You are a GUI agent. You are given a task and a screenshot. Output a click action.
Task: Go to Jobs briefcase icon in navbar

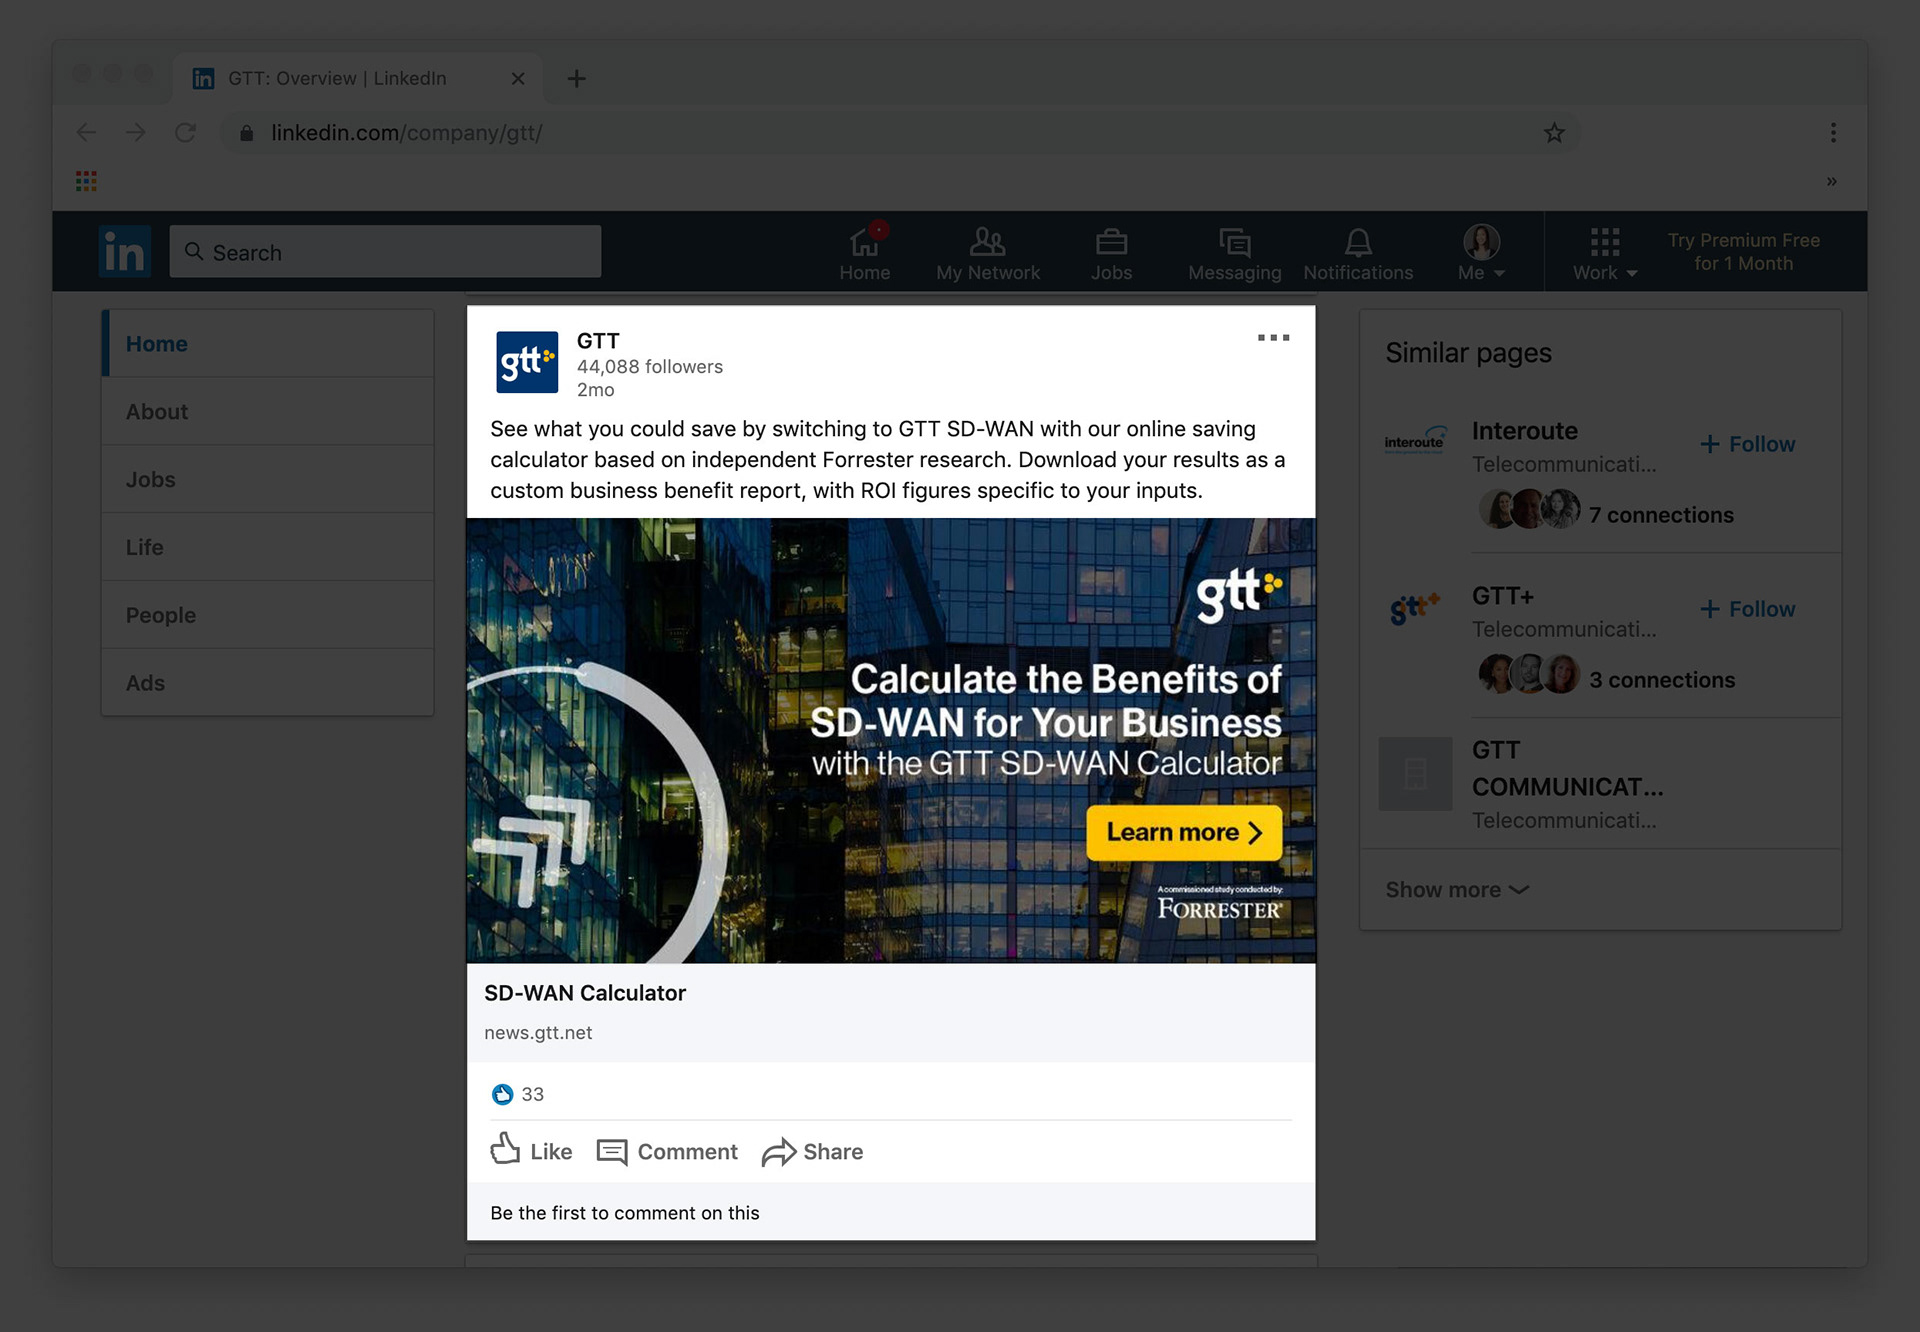coord(1111,254)
